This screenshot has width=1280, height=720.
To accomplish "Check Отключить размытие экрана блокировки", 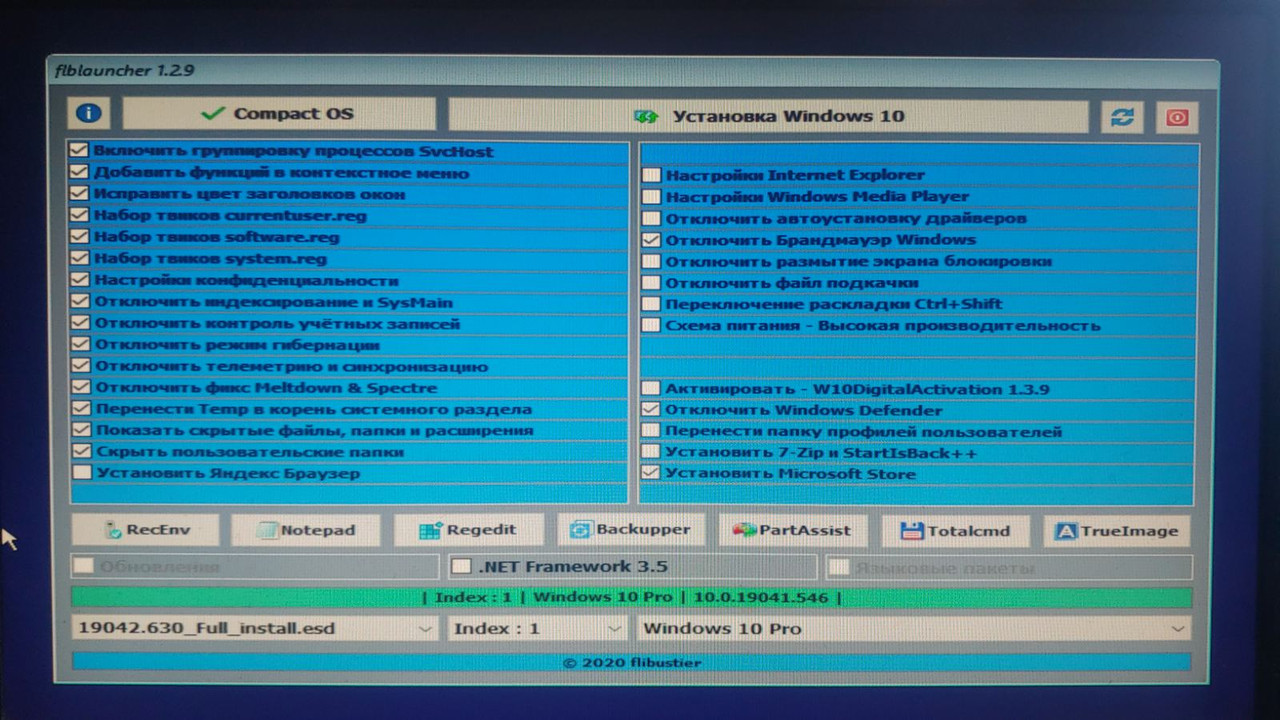I will [651, 261].
